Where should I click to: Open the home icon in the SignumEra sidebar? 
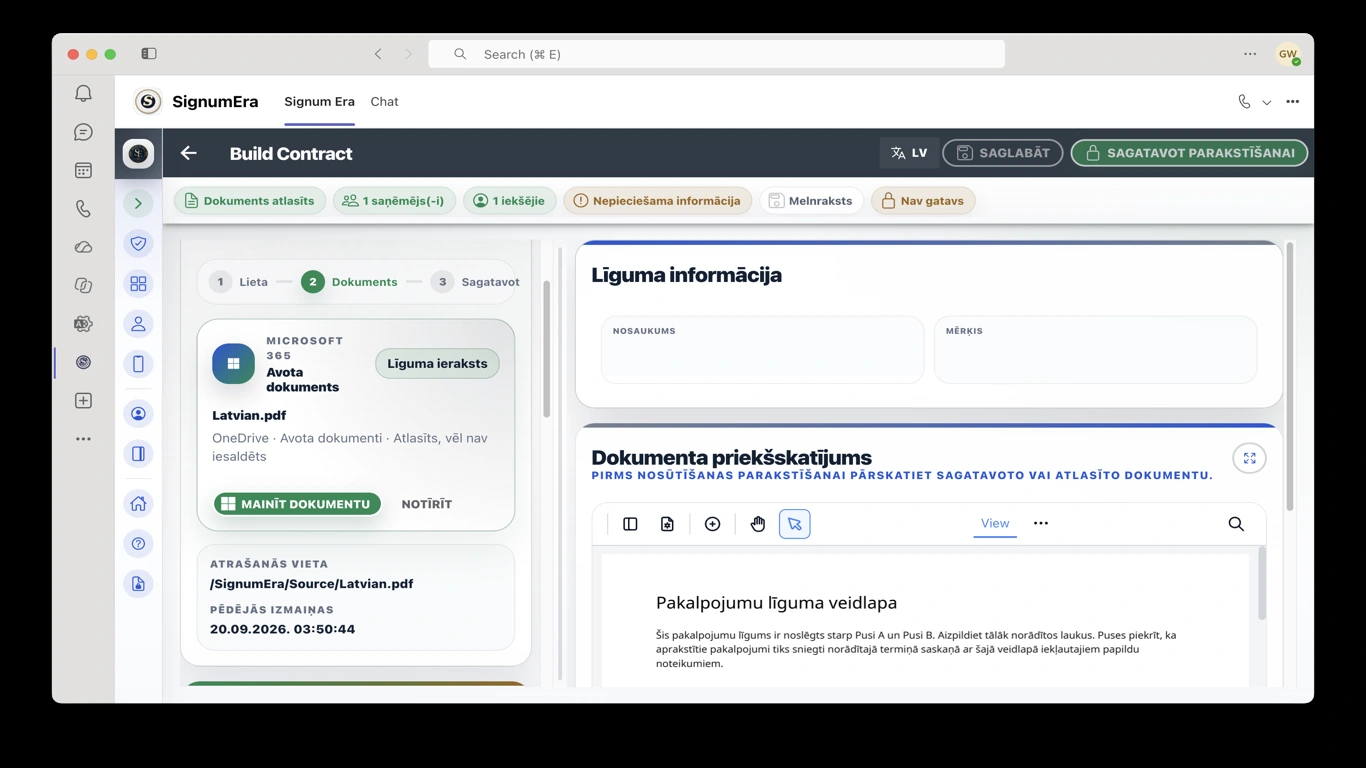pos(138,504)
